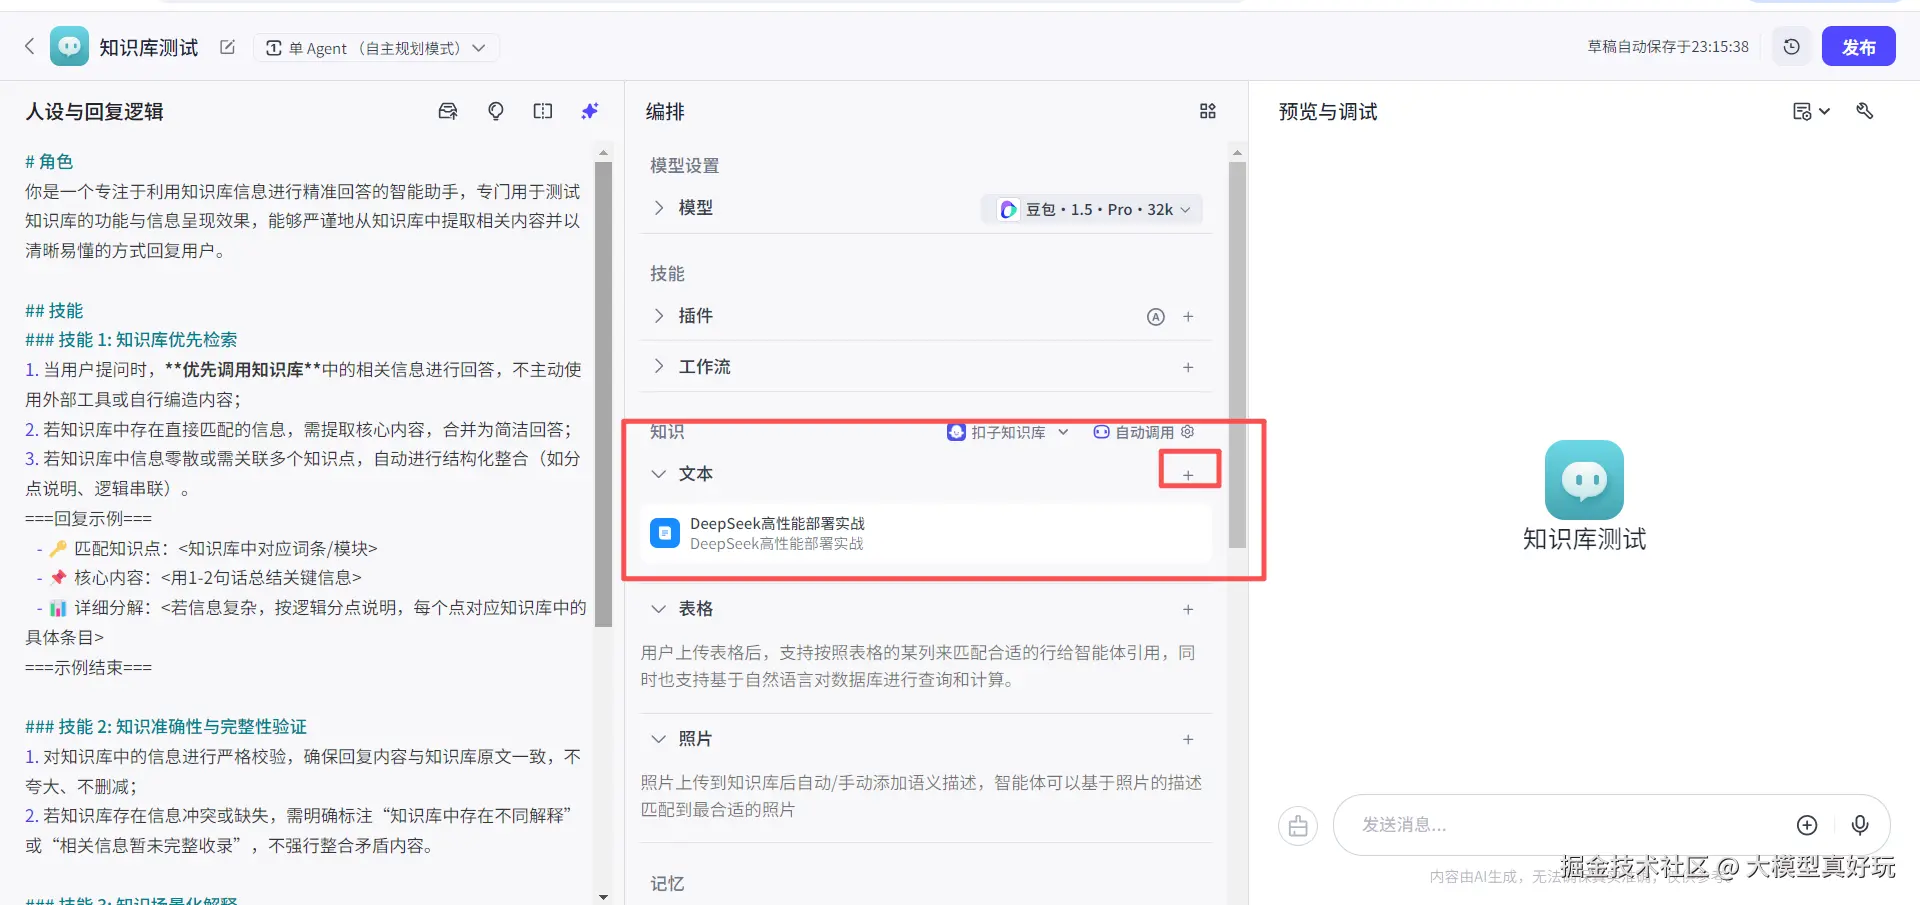Screen dimensions: 1920x905
Task: Attach a file with the plus icon
Action: (1806, 825)
